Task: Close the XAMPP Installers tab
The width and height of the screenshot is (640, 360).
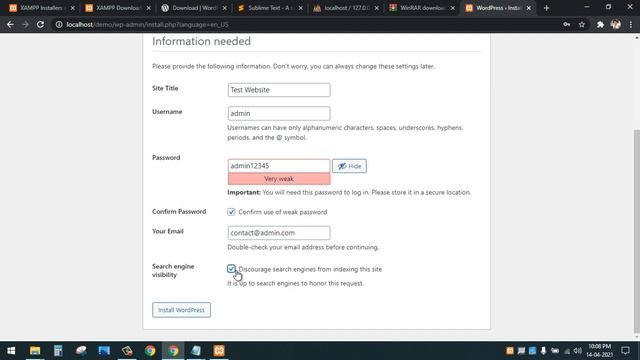Action: click(x=73, y=8)
